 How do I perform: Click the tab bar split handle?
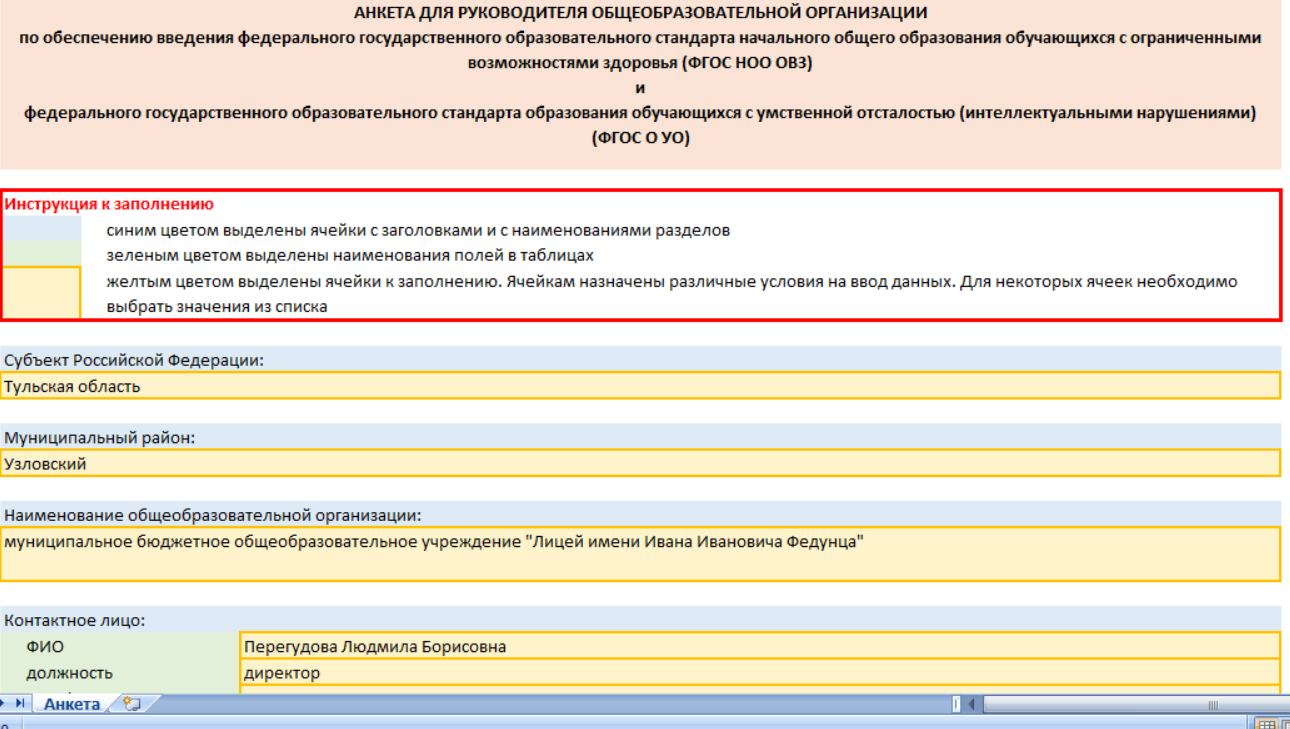[957, 704]
